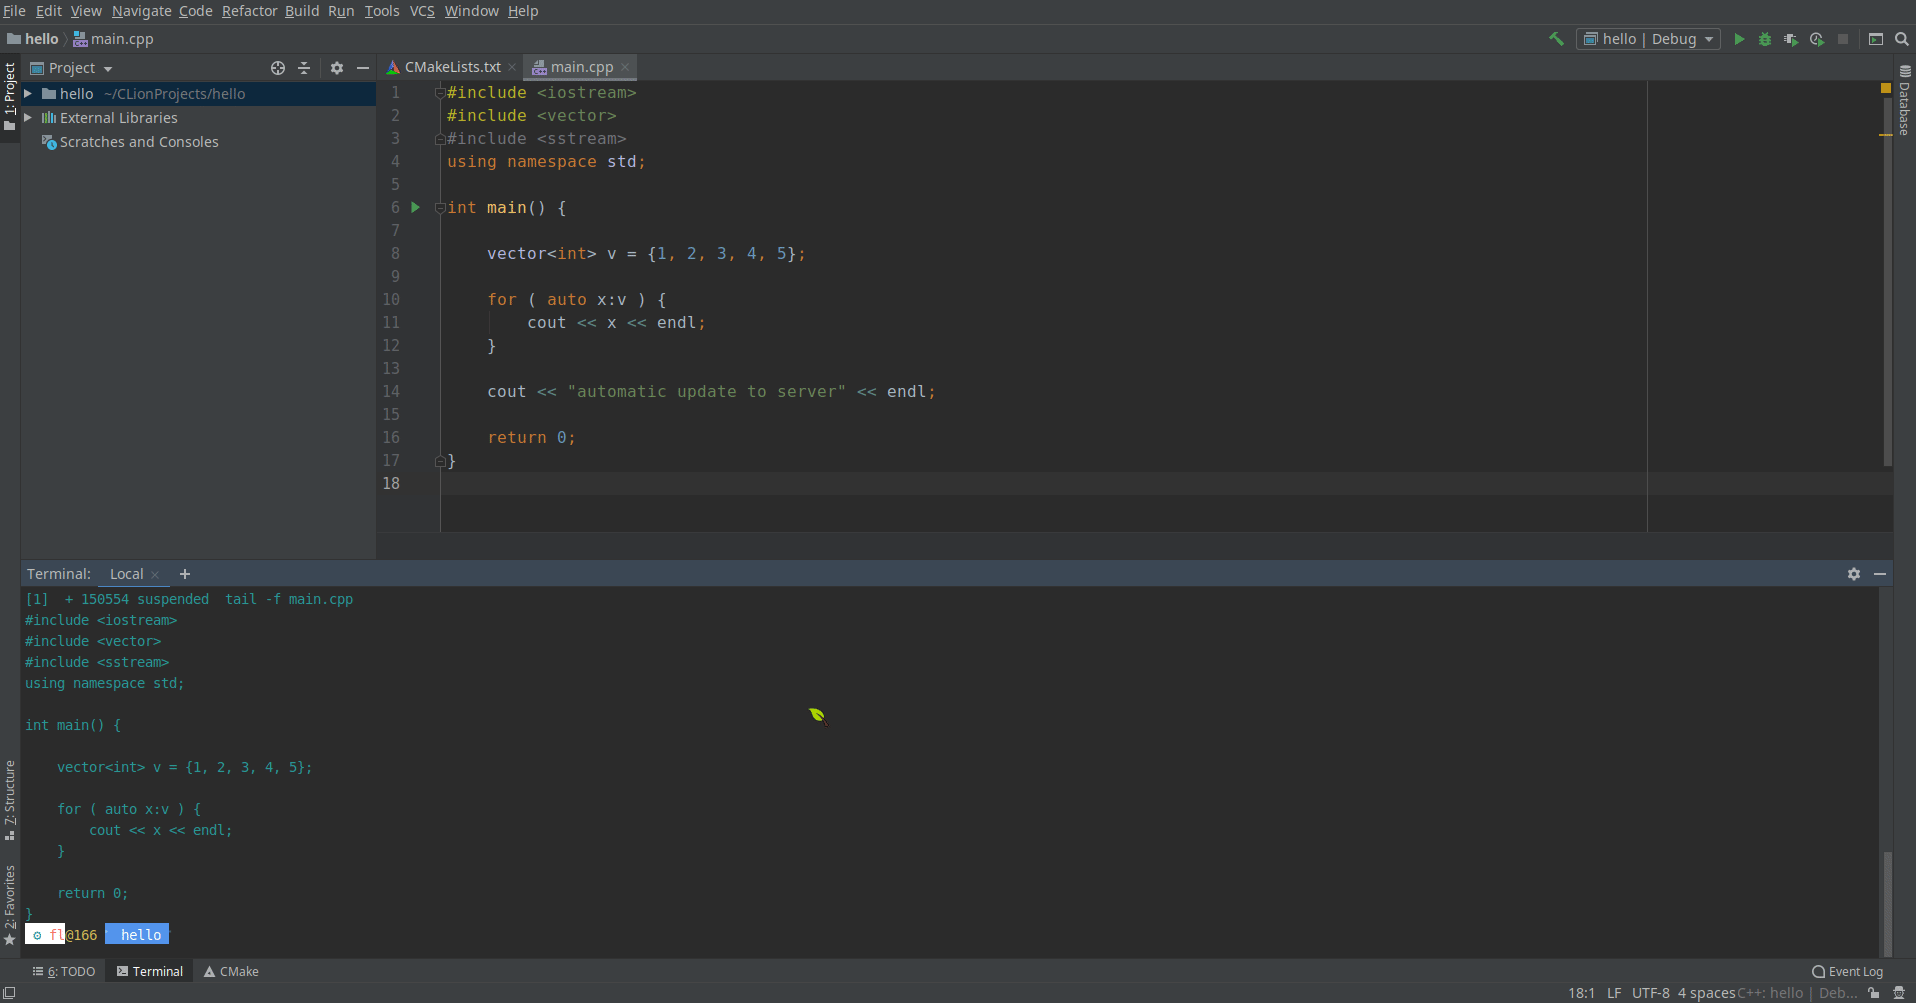This screenshot has height=1003, width=1916.
Task: Start debugging with the green bug icon
Action: [x=1765, y=39]
